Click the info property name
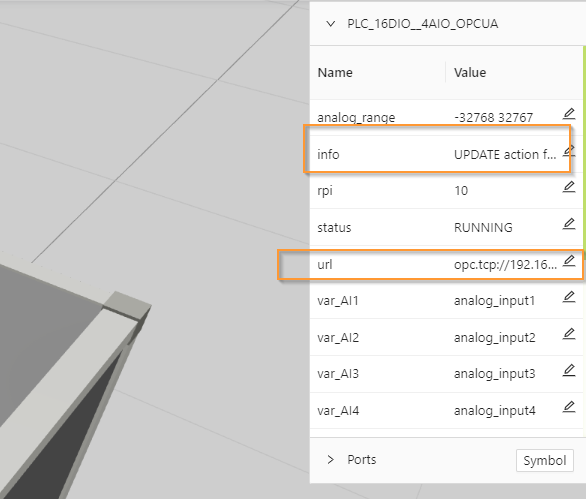Screen dimensions: 586x499 (328, 154)
